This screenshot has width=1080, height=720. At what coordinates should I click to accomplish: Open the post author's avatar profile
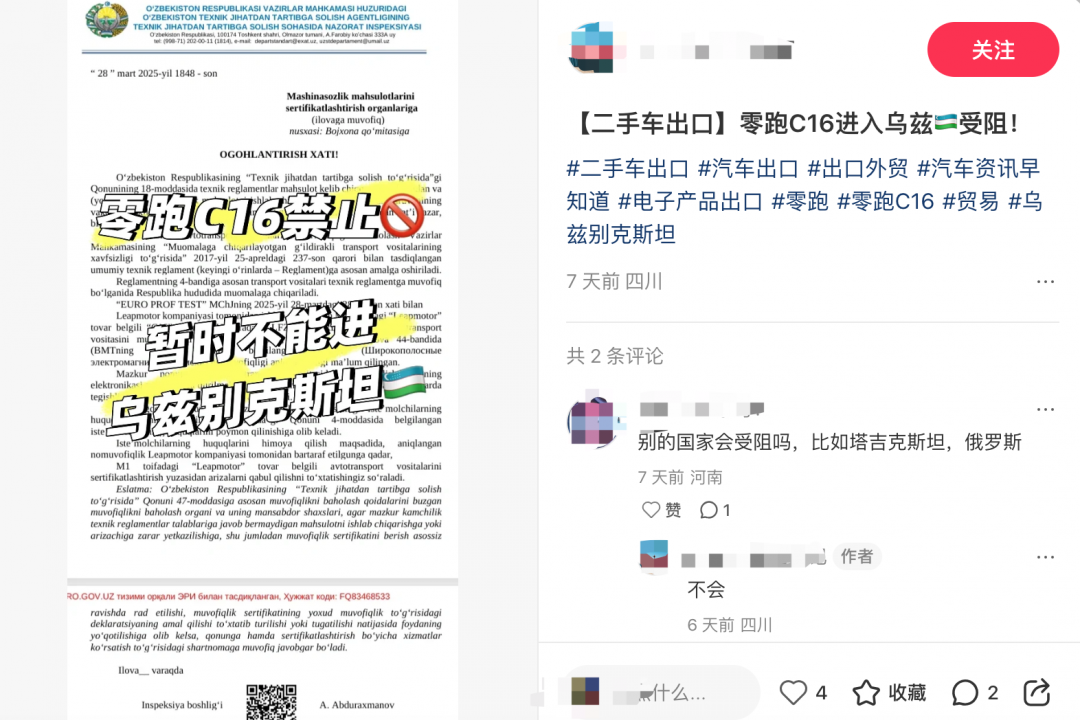pos(592,48)
